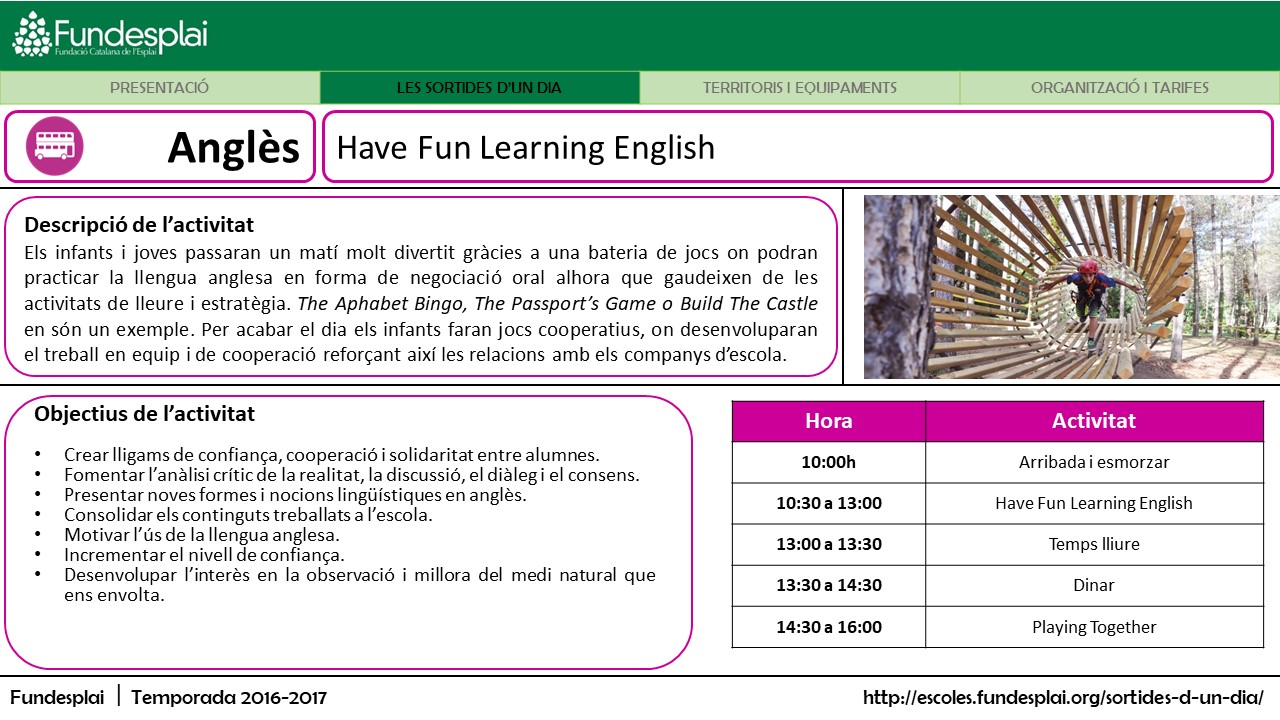The height and width of the screenshot is (720, 1280).
Task: Open the Territoris i Equipaments tab
Action: (799, 88)
